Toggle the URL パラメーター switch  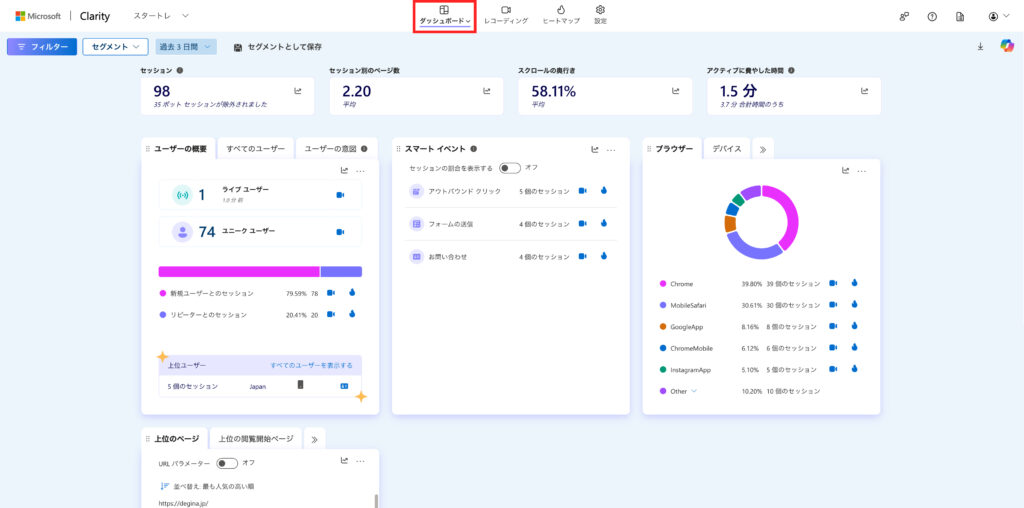coord(227,463)
